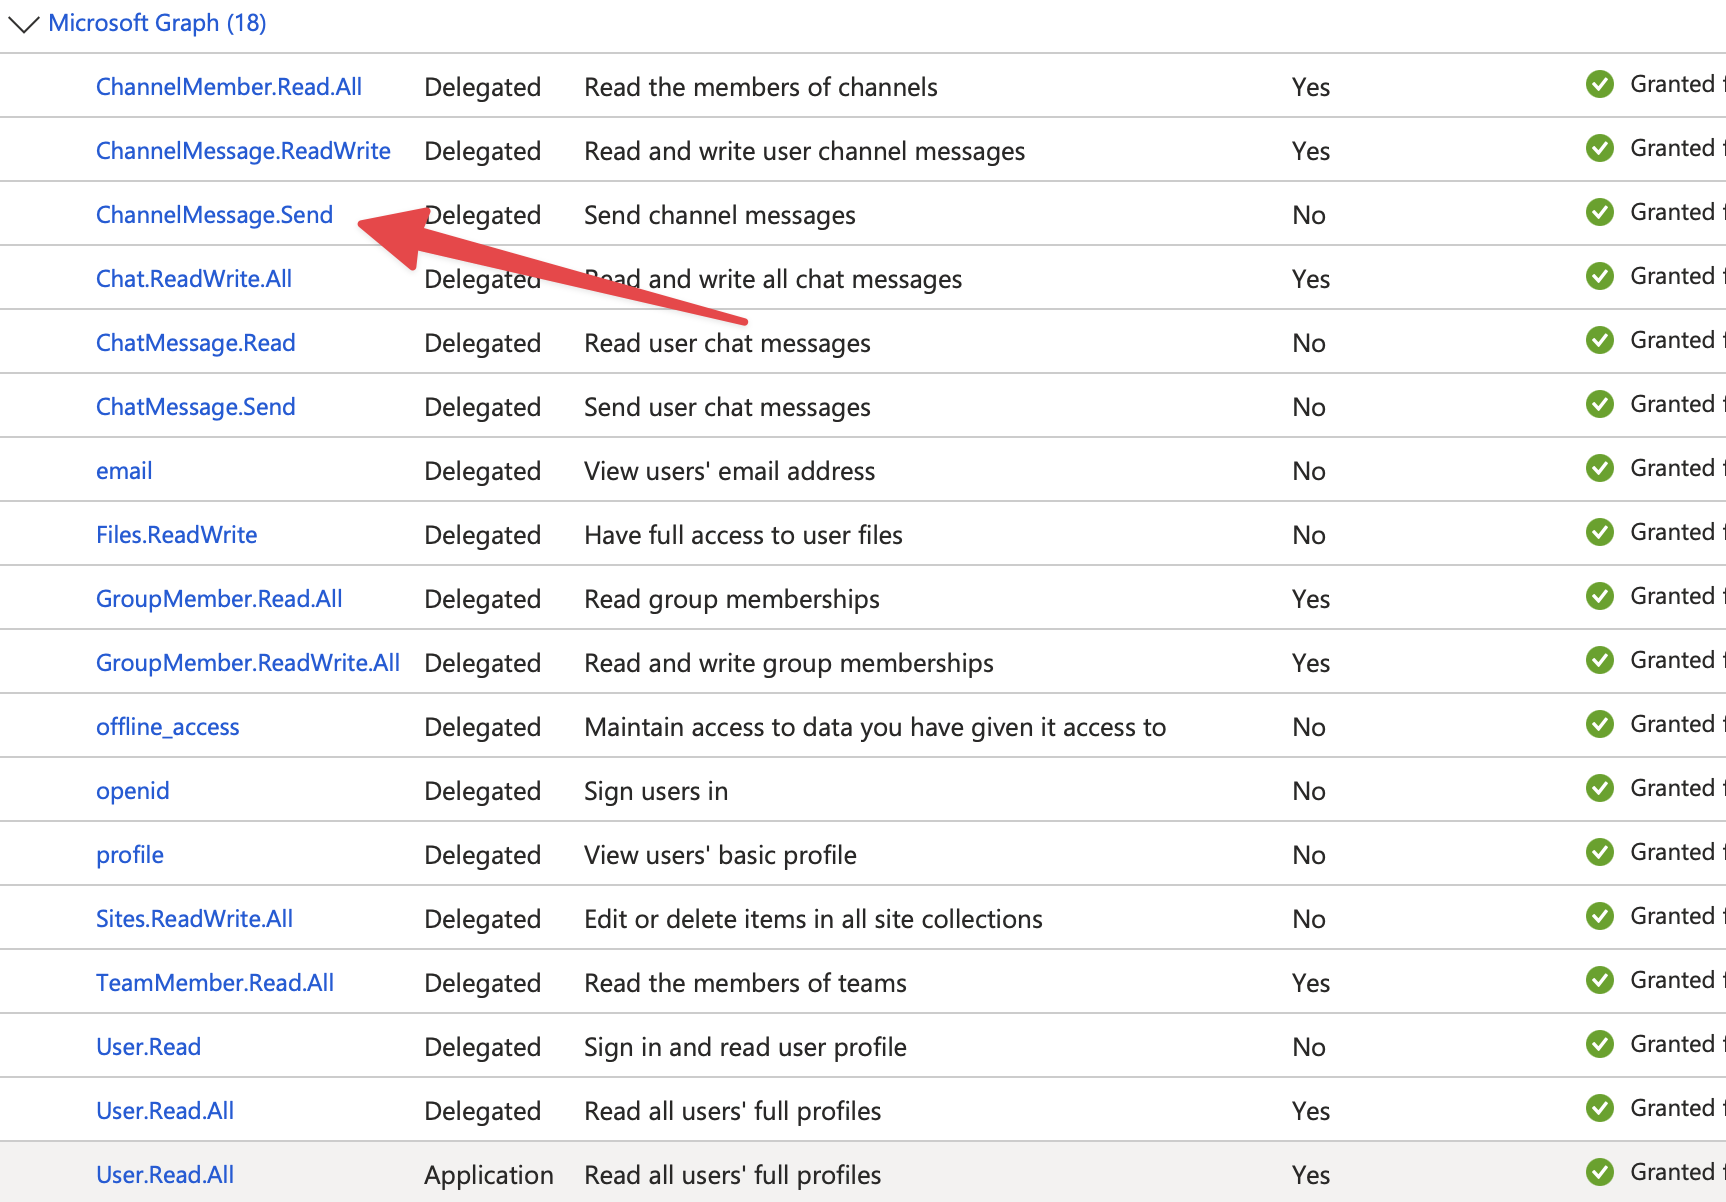Viewport: 1726px width, 1202px height.
Task: Click the "Application" type cell
Action: coord(489,1175)
